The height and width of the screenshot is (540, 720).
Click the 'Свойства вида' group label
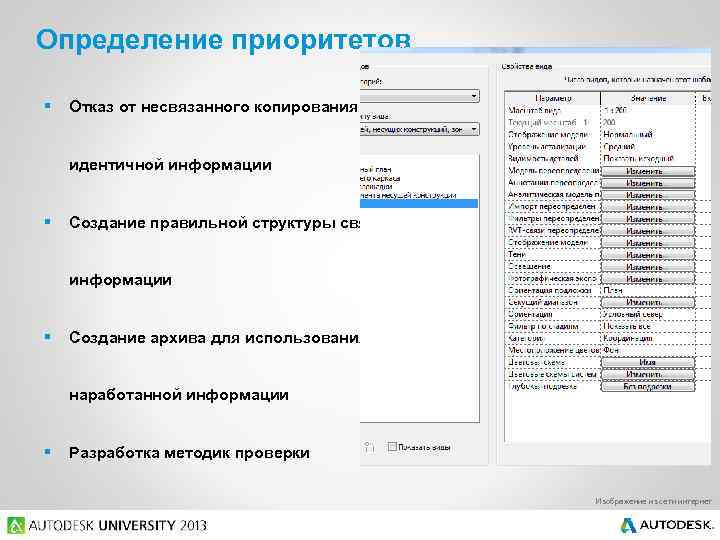[x=526, y=67]
